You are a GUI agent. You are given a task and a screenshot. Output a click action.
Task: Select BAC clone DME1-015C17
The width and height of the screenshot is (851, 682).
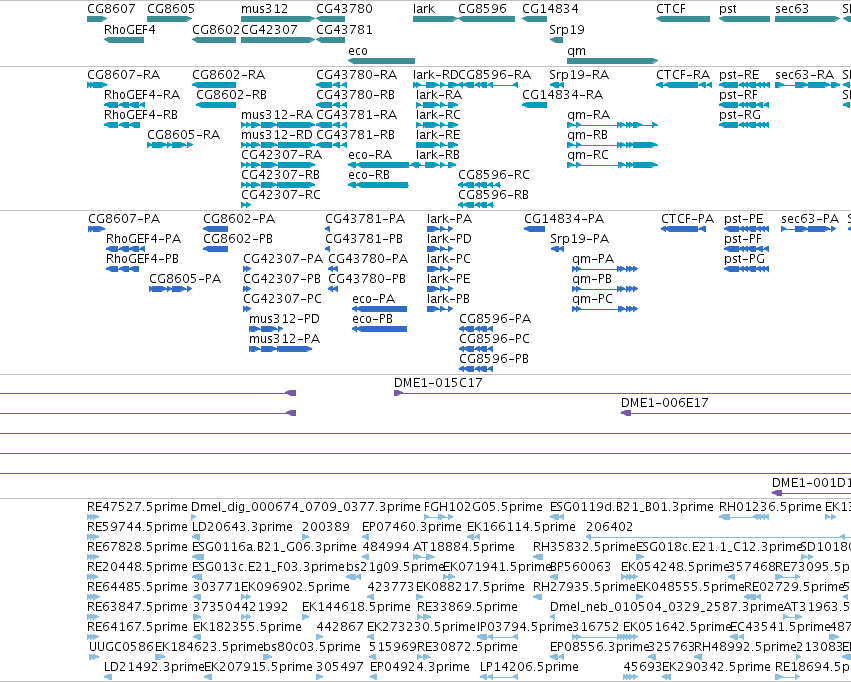click(x=623, y=393)
